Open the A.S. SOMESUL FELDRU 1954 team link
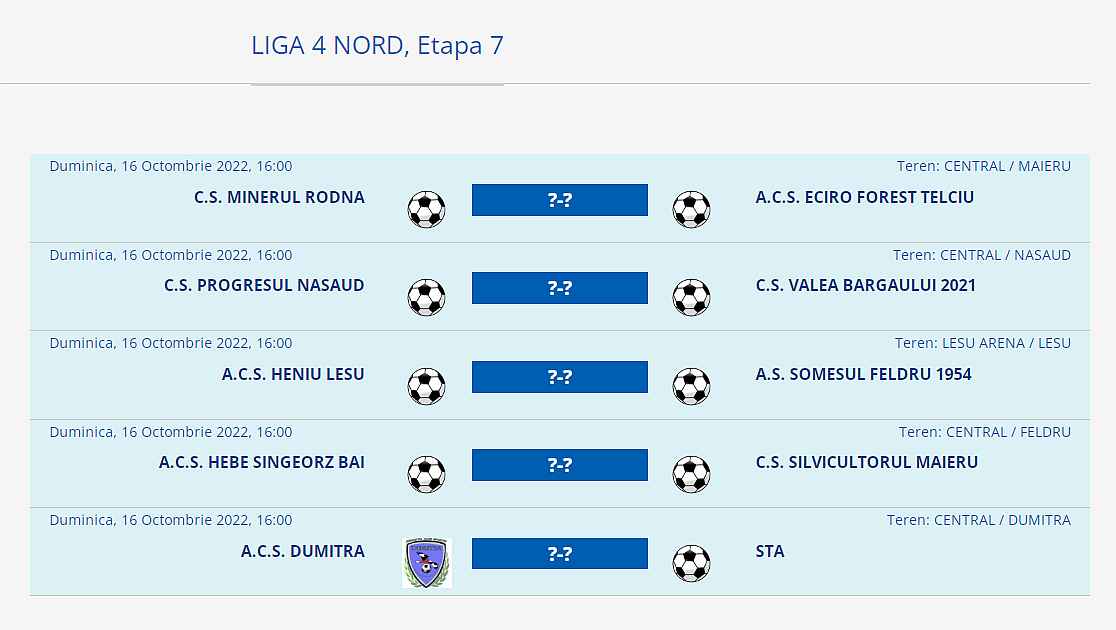1116x630 pixels. 863,374
